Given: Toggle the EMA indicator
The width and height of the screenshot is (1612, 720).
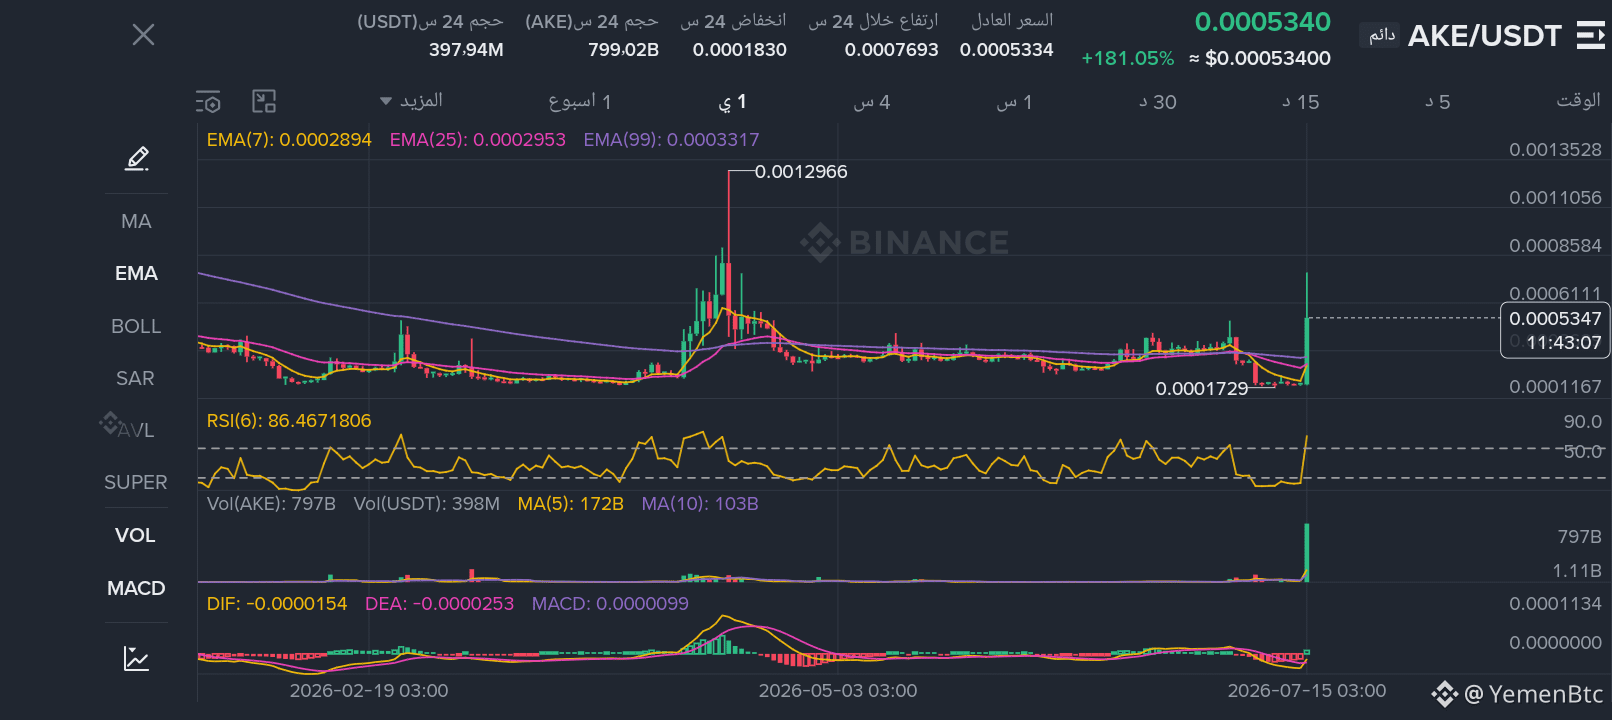Looking at the screenshot, I should pyautogui.click(x=136, y=273).
